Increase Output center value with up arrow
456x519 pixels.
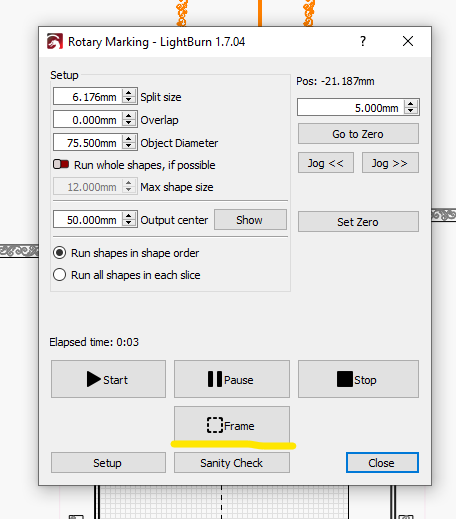[129, 216]
